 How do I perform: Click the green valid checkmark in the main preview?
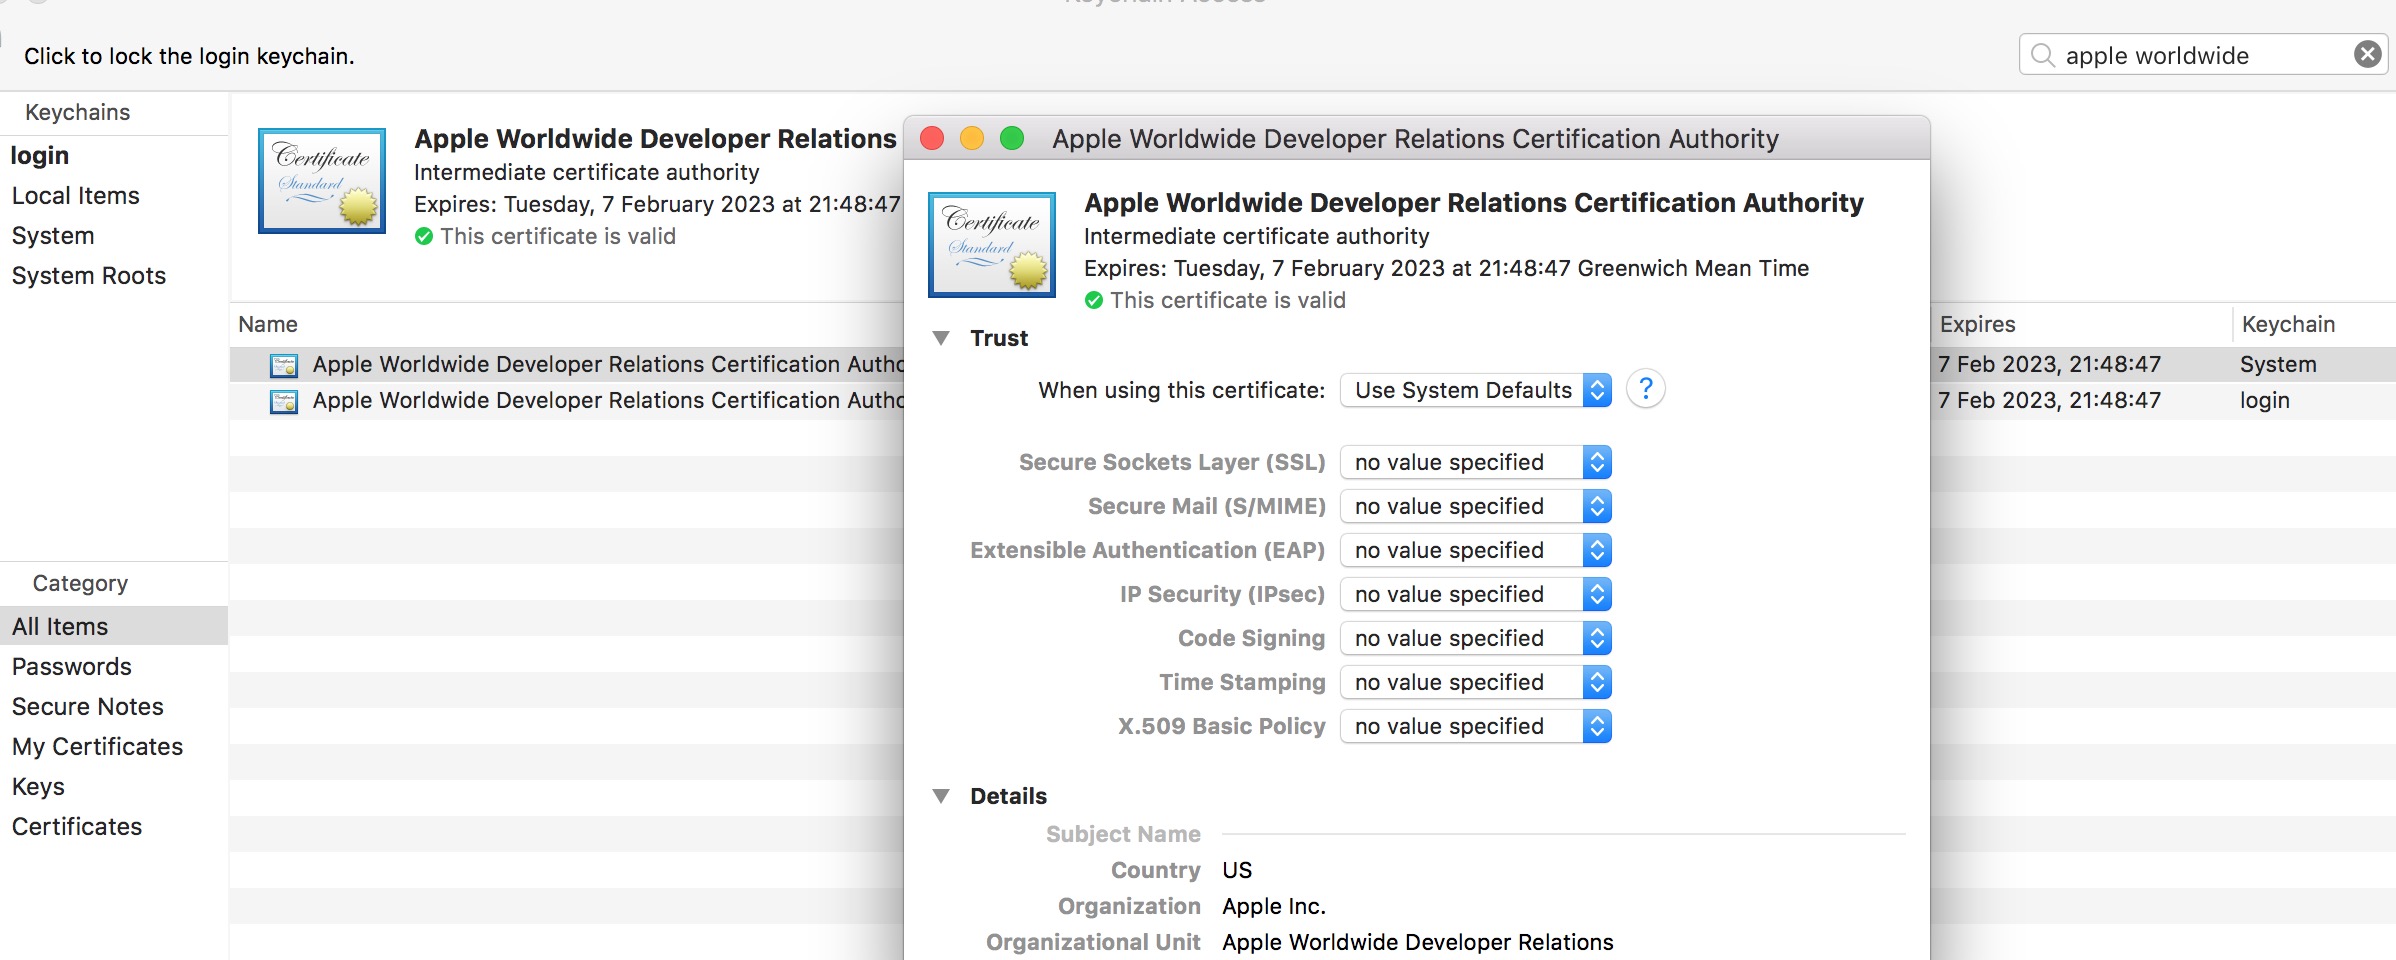[424, 236]
